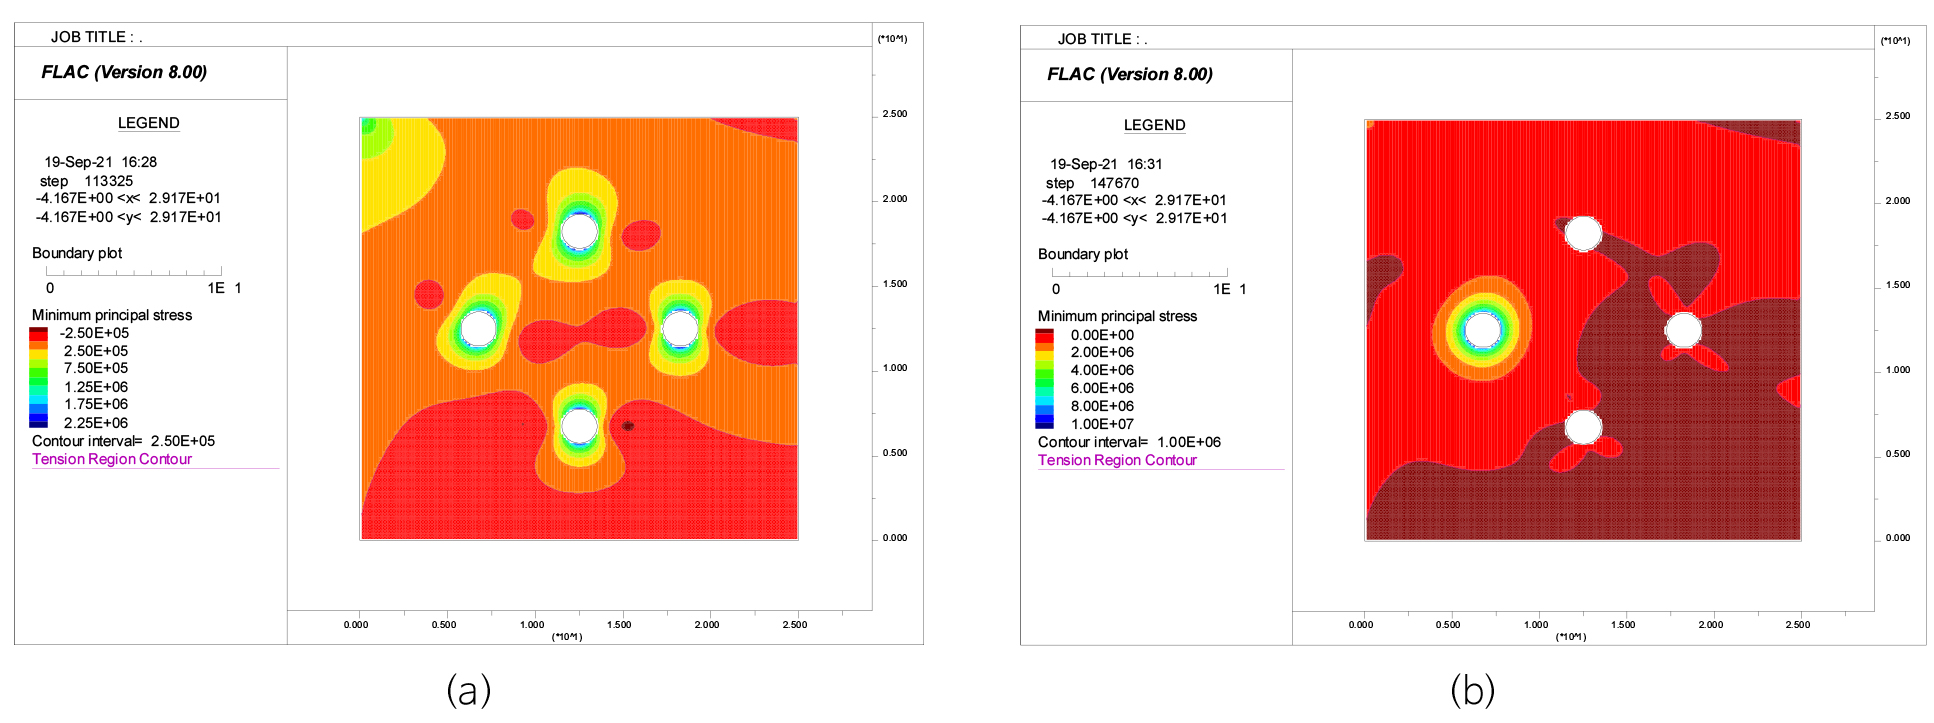Select the text step 113325
This screenshot has width=1934, height=723.
[x=86, y=181]
